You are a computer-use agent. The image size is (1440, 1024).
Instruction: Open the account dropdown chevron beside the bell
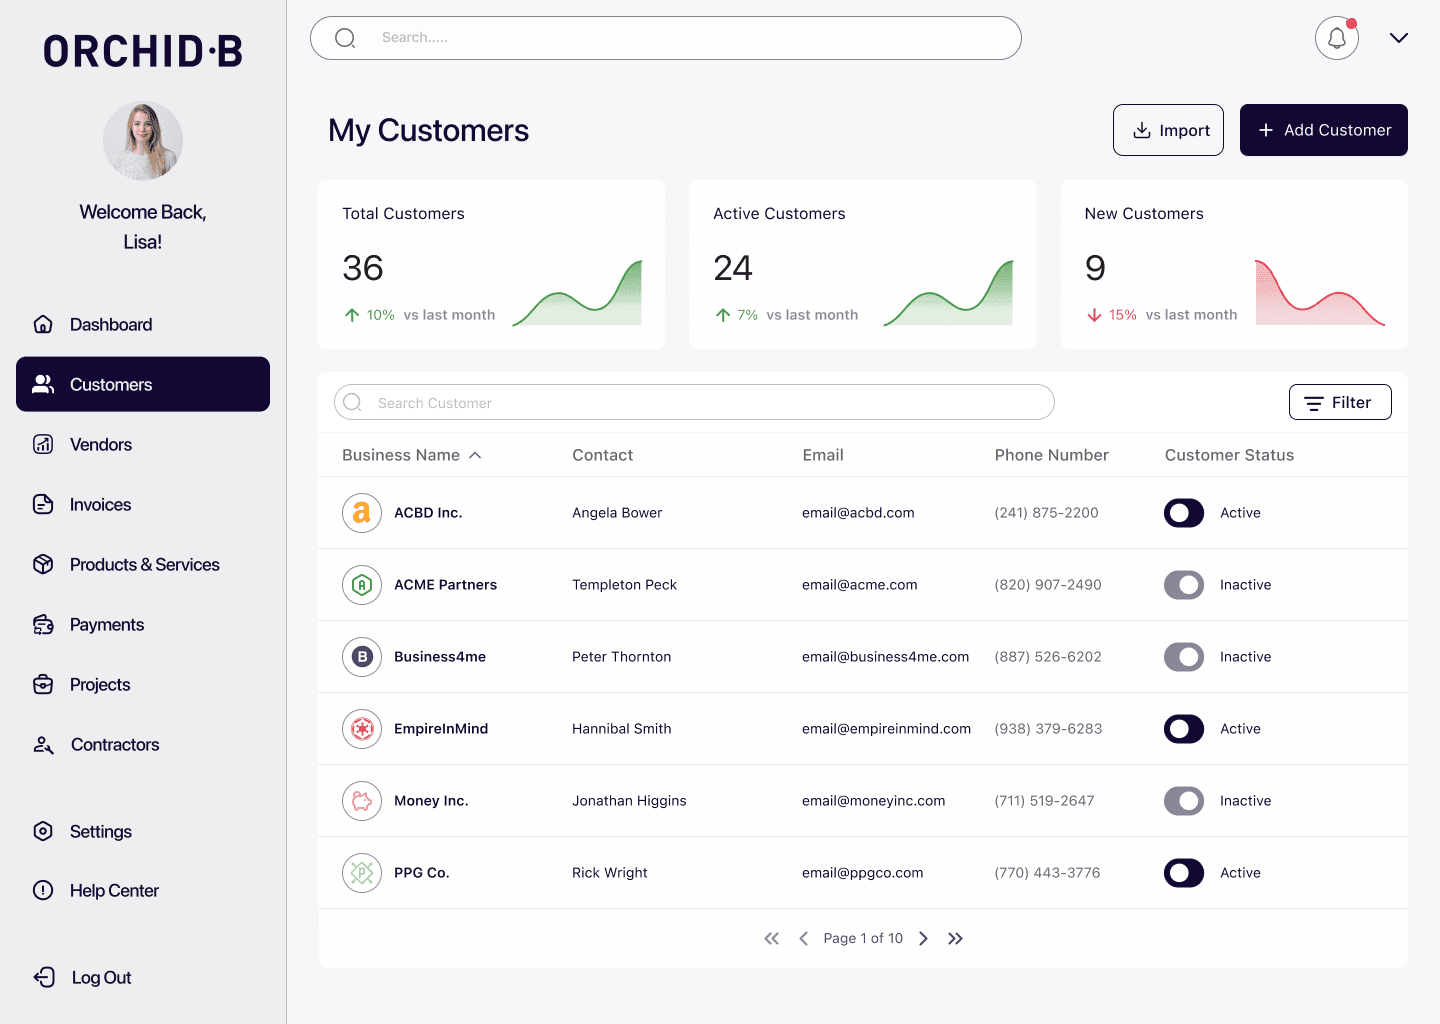pyautogui.click(x=1399, y=38)
